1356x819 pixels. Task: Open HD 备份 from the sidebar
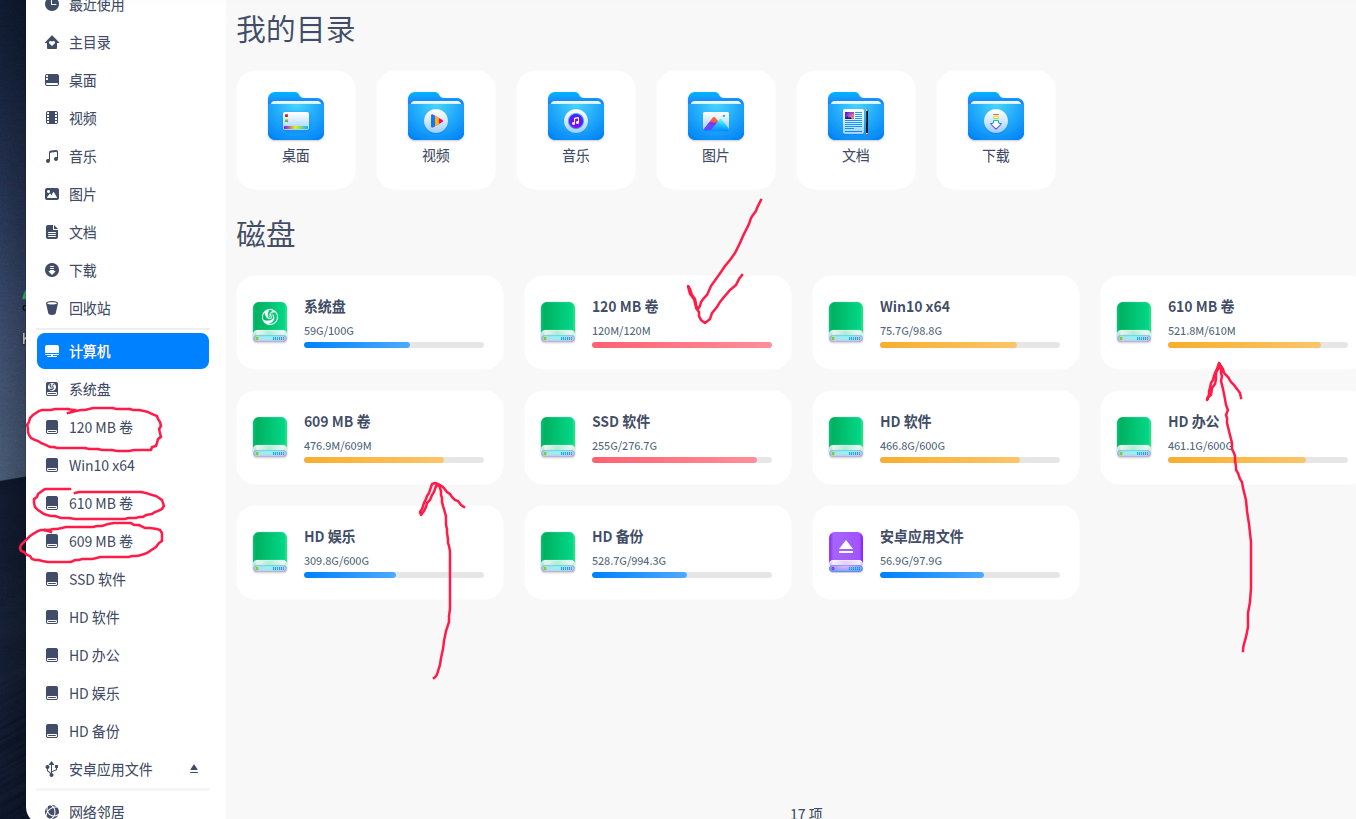click(123, 731)
